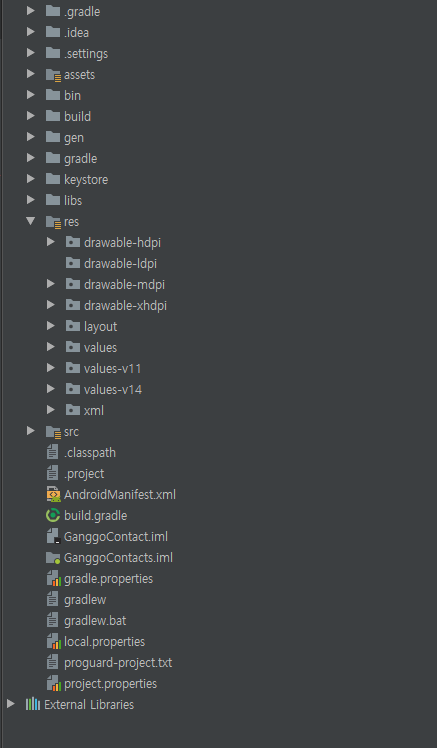The height and width of the screenshot is (748, 437).
Task: Click the External Libraries bar-chart icon
Action: click(x=33, y=704)
